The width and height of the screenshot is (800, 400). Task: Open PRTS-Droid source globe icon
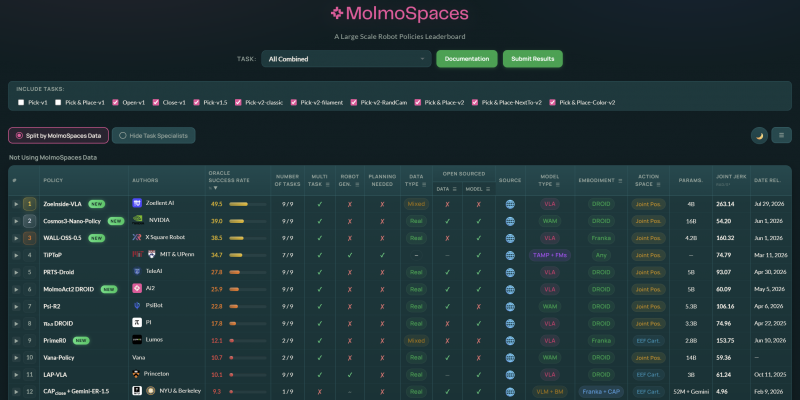(510, 272)
